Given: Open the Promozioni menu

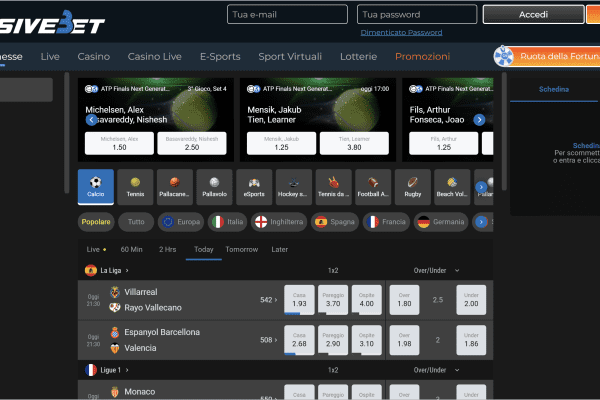Looking at the screenshot, I should click(422, 57).
